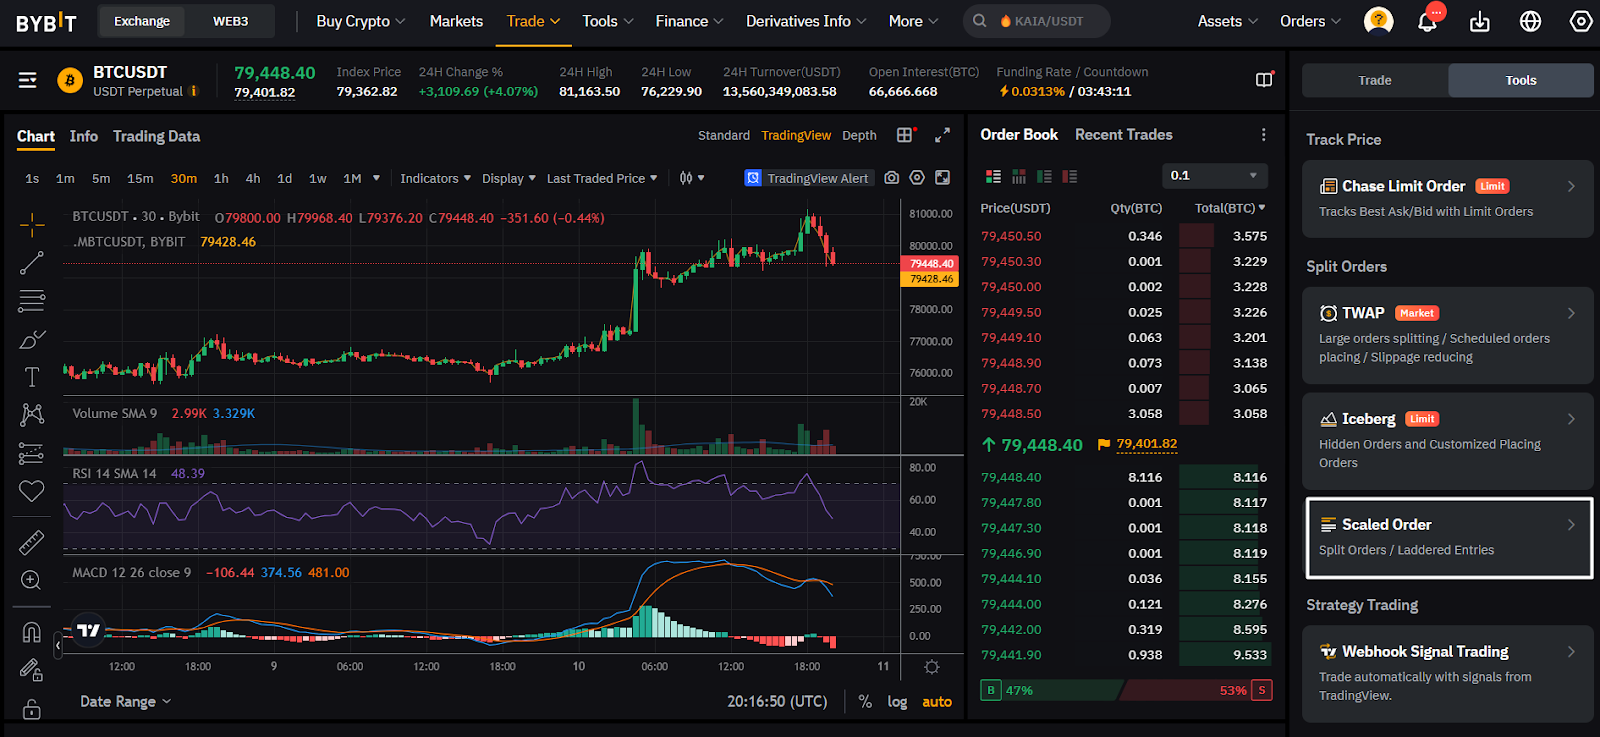The height and width of the screenshot is (737, 1600).
Task: Open order book 0.1 grouping dropdown
Action: pos(1214,176)
